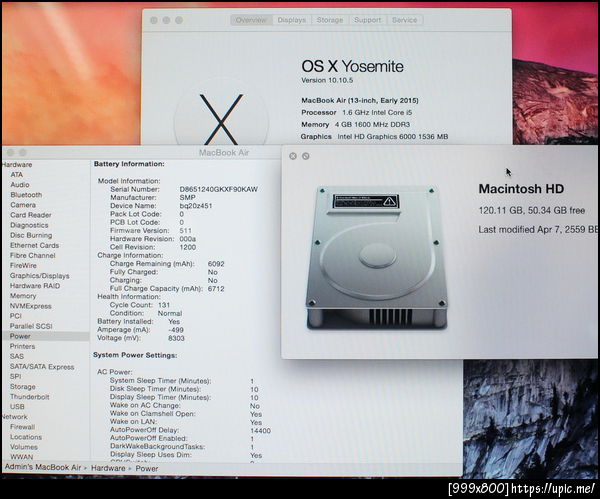
Task: Select the Overview tab
Action: (x=251, y=20)
